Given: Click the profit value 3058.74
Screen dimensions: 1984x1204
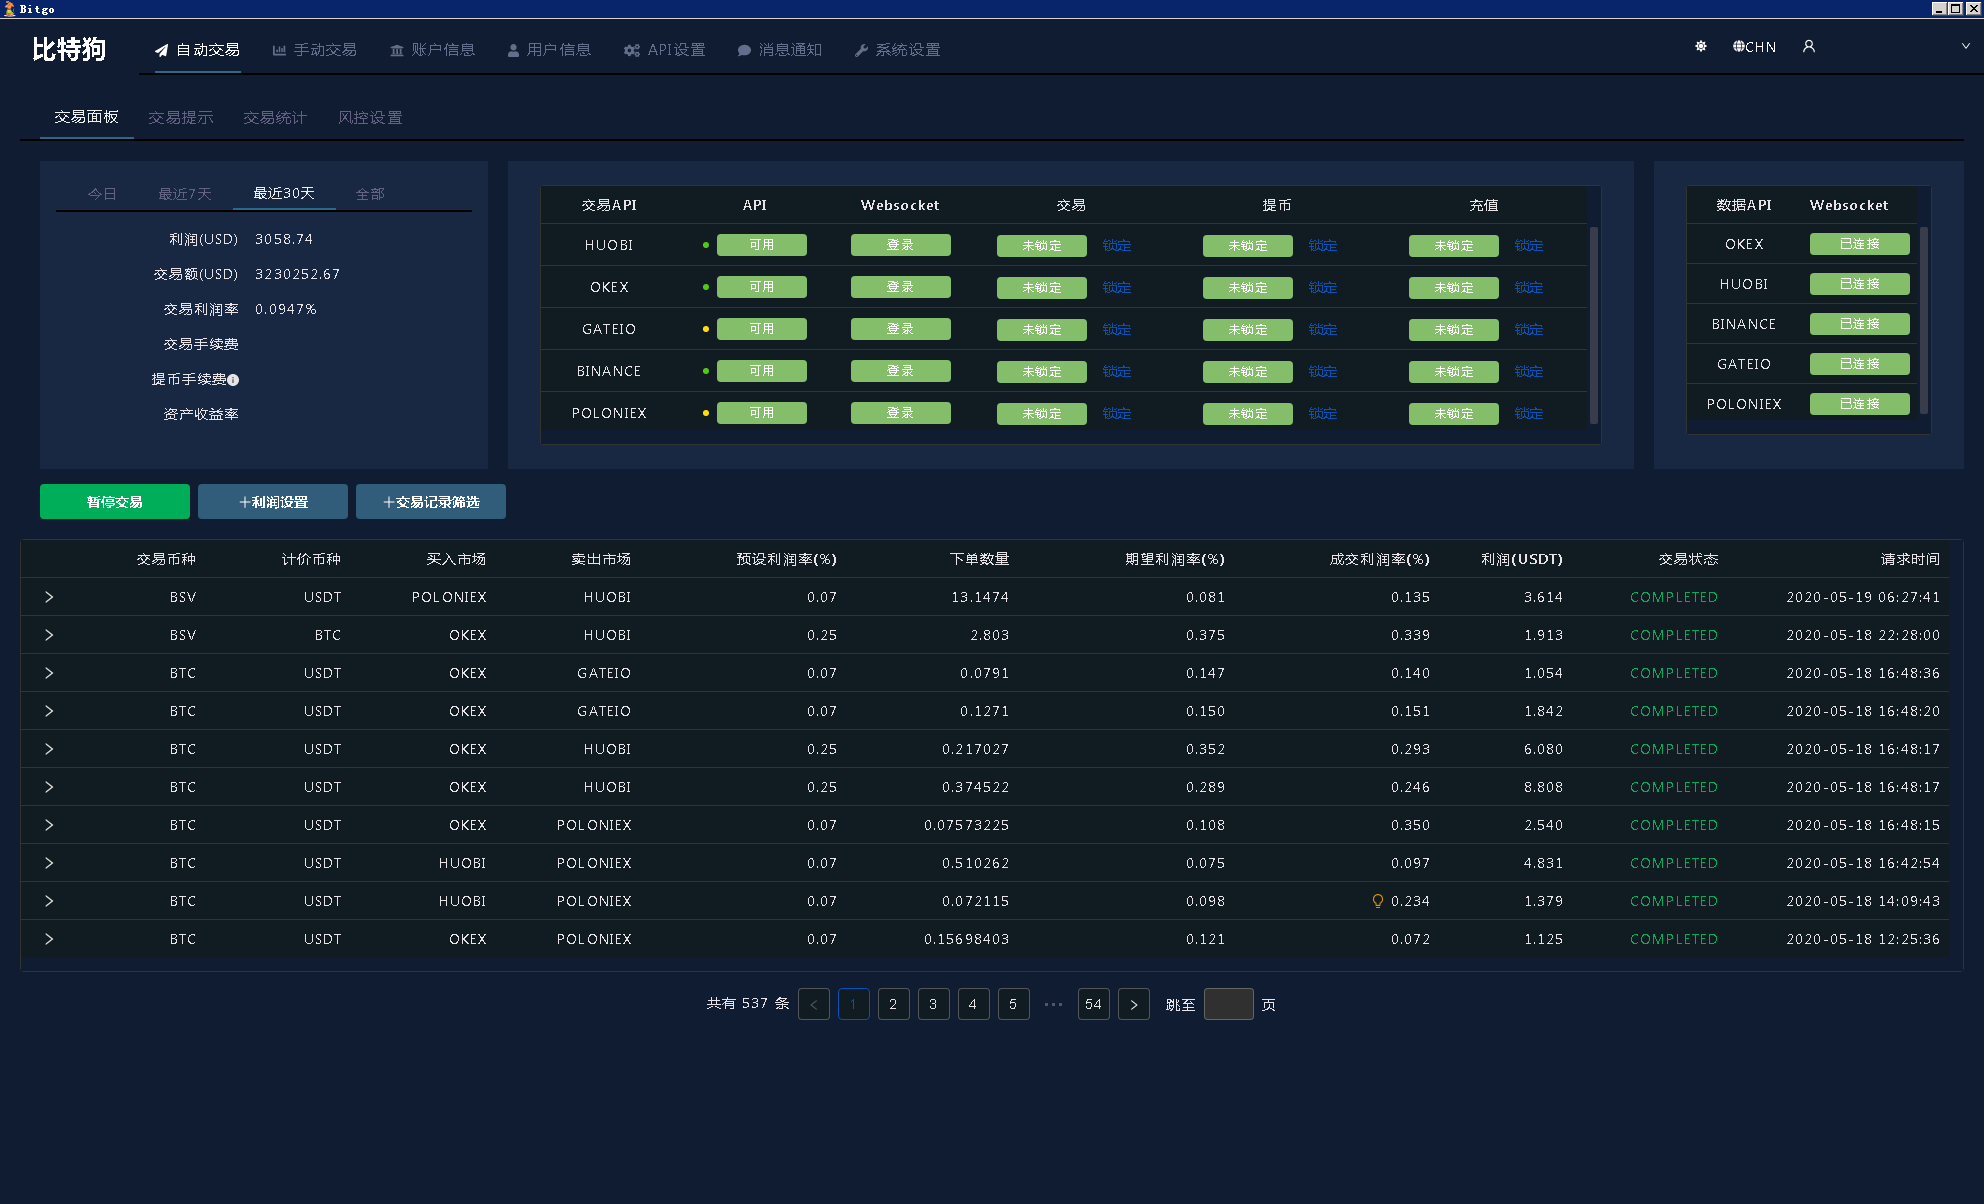Looking at the screenshot, I should click(x=284, y=239).
